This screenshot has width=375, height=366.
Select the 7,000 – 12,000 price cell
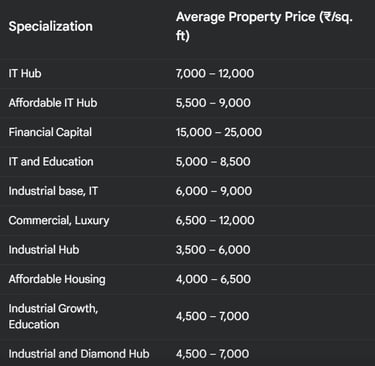click(x=215, y=73)
